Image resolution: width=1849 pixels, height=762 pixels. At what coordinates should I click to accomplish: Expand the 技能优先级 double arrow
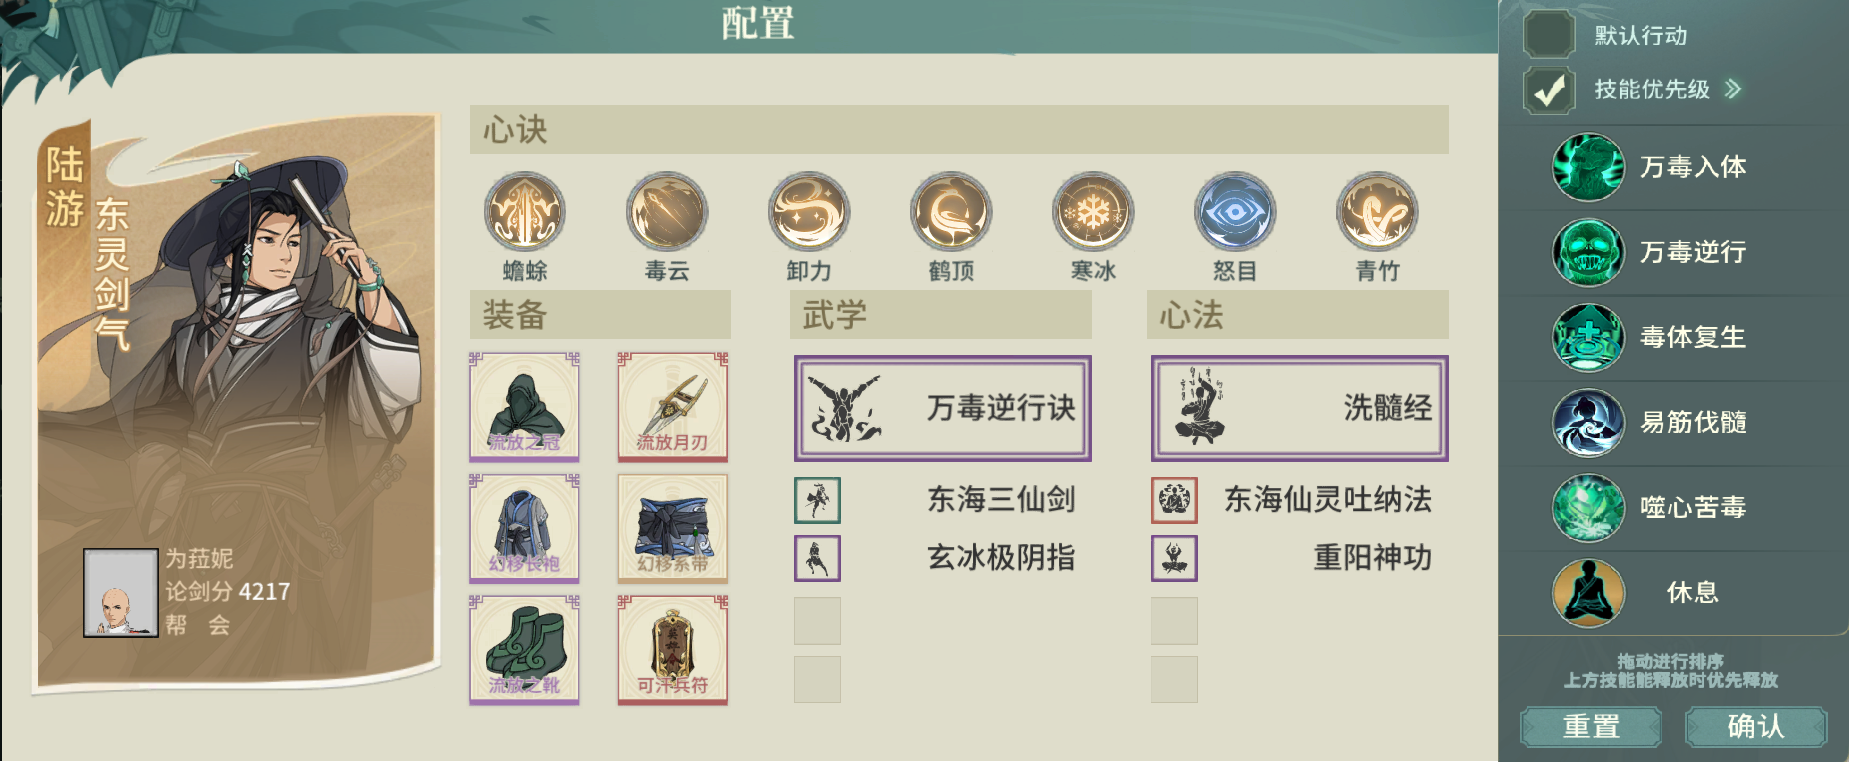tap(1733, 89)
